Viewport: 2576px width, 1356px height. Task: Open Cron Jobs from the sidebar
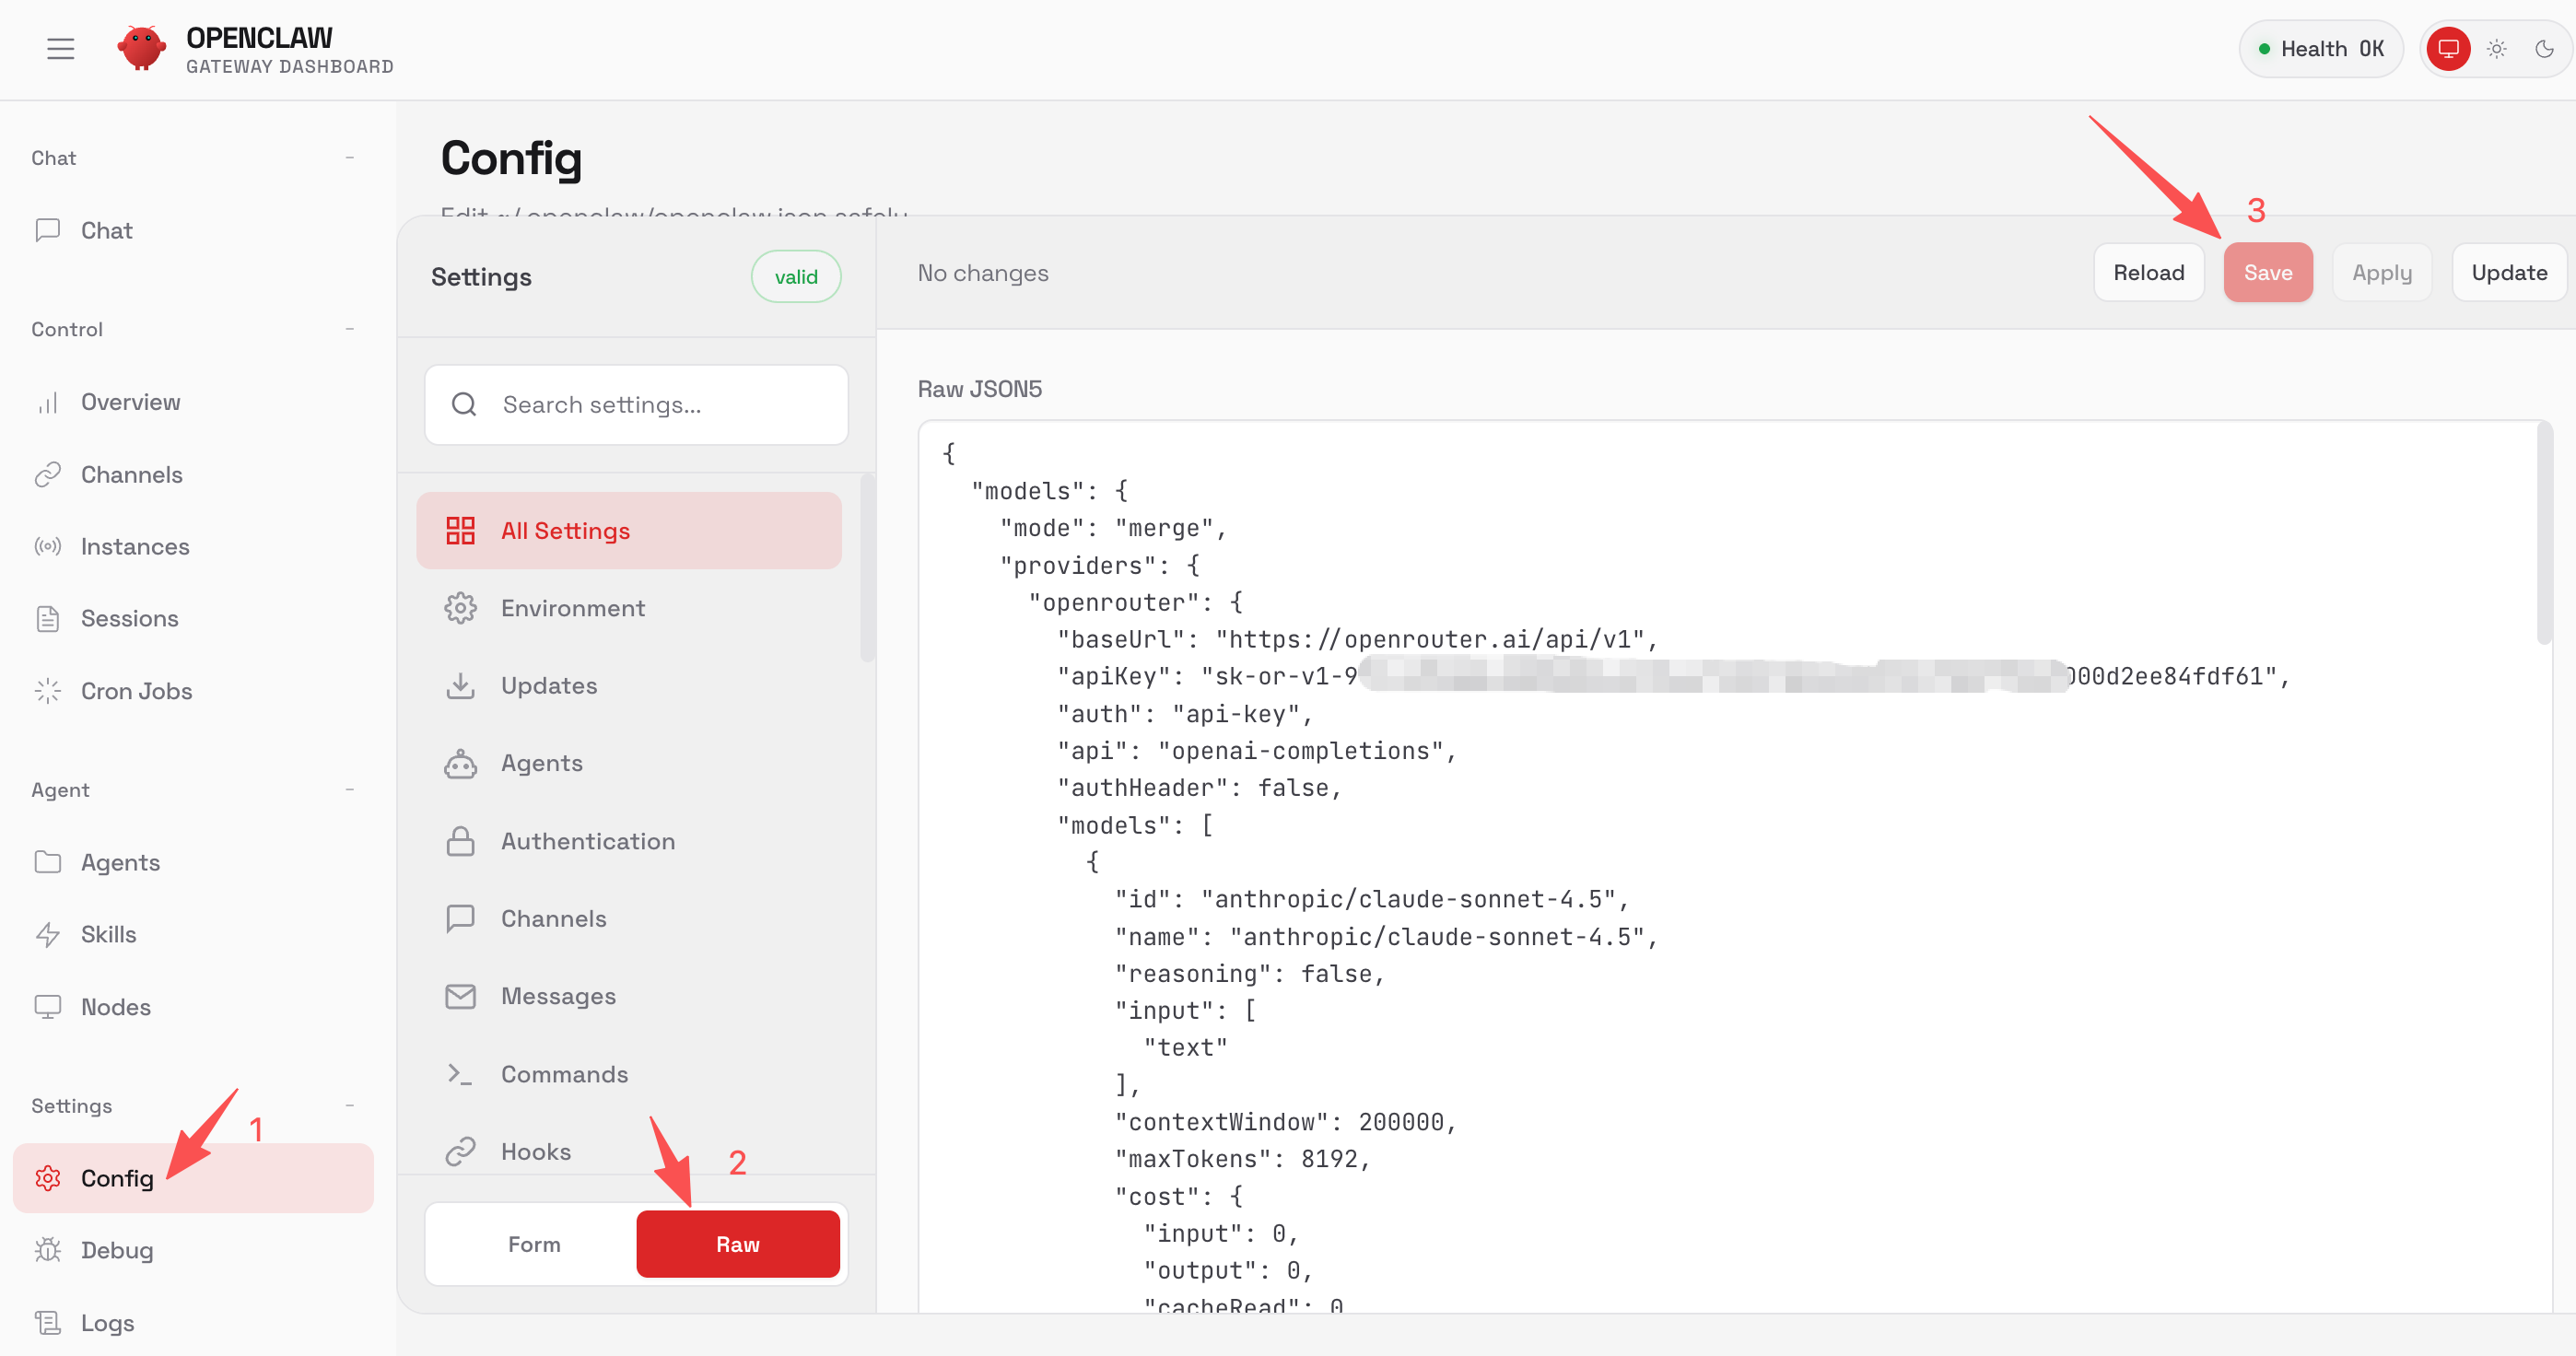[x=136, y=691]
